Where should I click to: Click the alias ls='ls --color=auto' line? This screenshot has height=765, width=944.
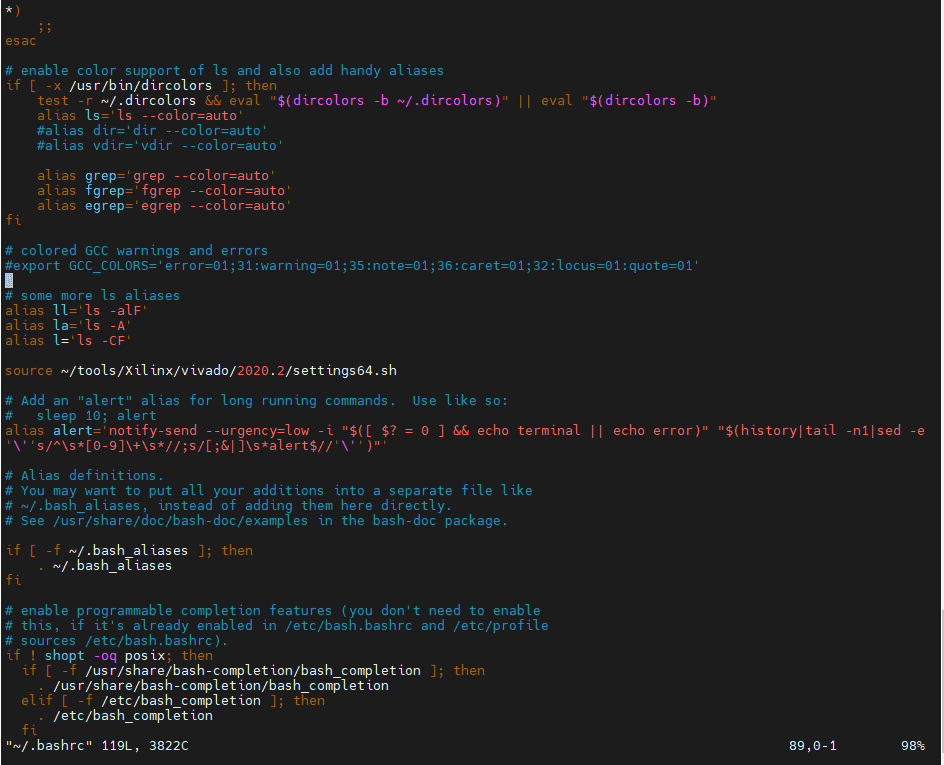[x=140, y=116]
